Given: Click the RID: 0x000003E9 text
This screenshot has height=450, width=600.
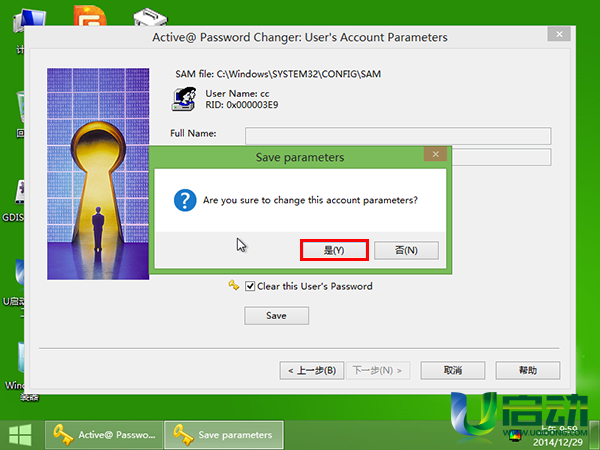Looking at the screenshot, I should coord(242,105).
